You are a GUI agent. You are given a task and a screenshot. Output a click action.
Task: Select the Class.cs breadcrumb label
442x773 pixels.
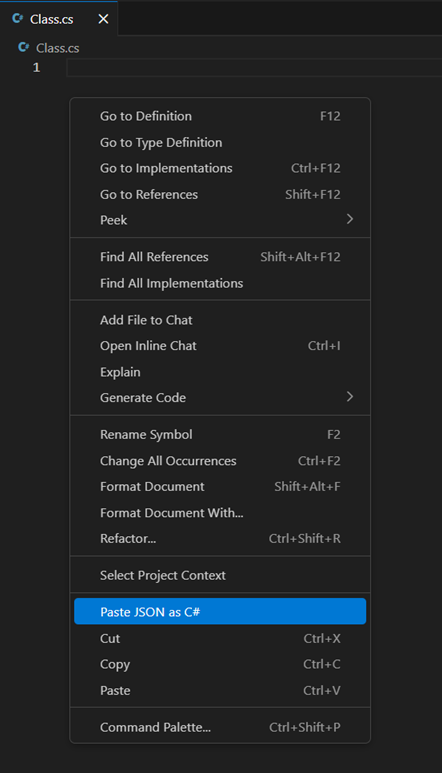(x=58, y=48)
